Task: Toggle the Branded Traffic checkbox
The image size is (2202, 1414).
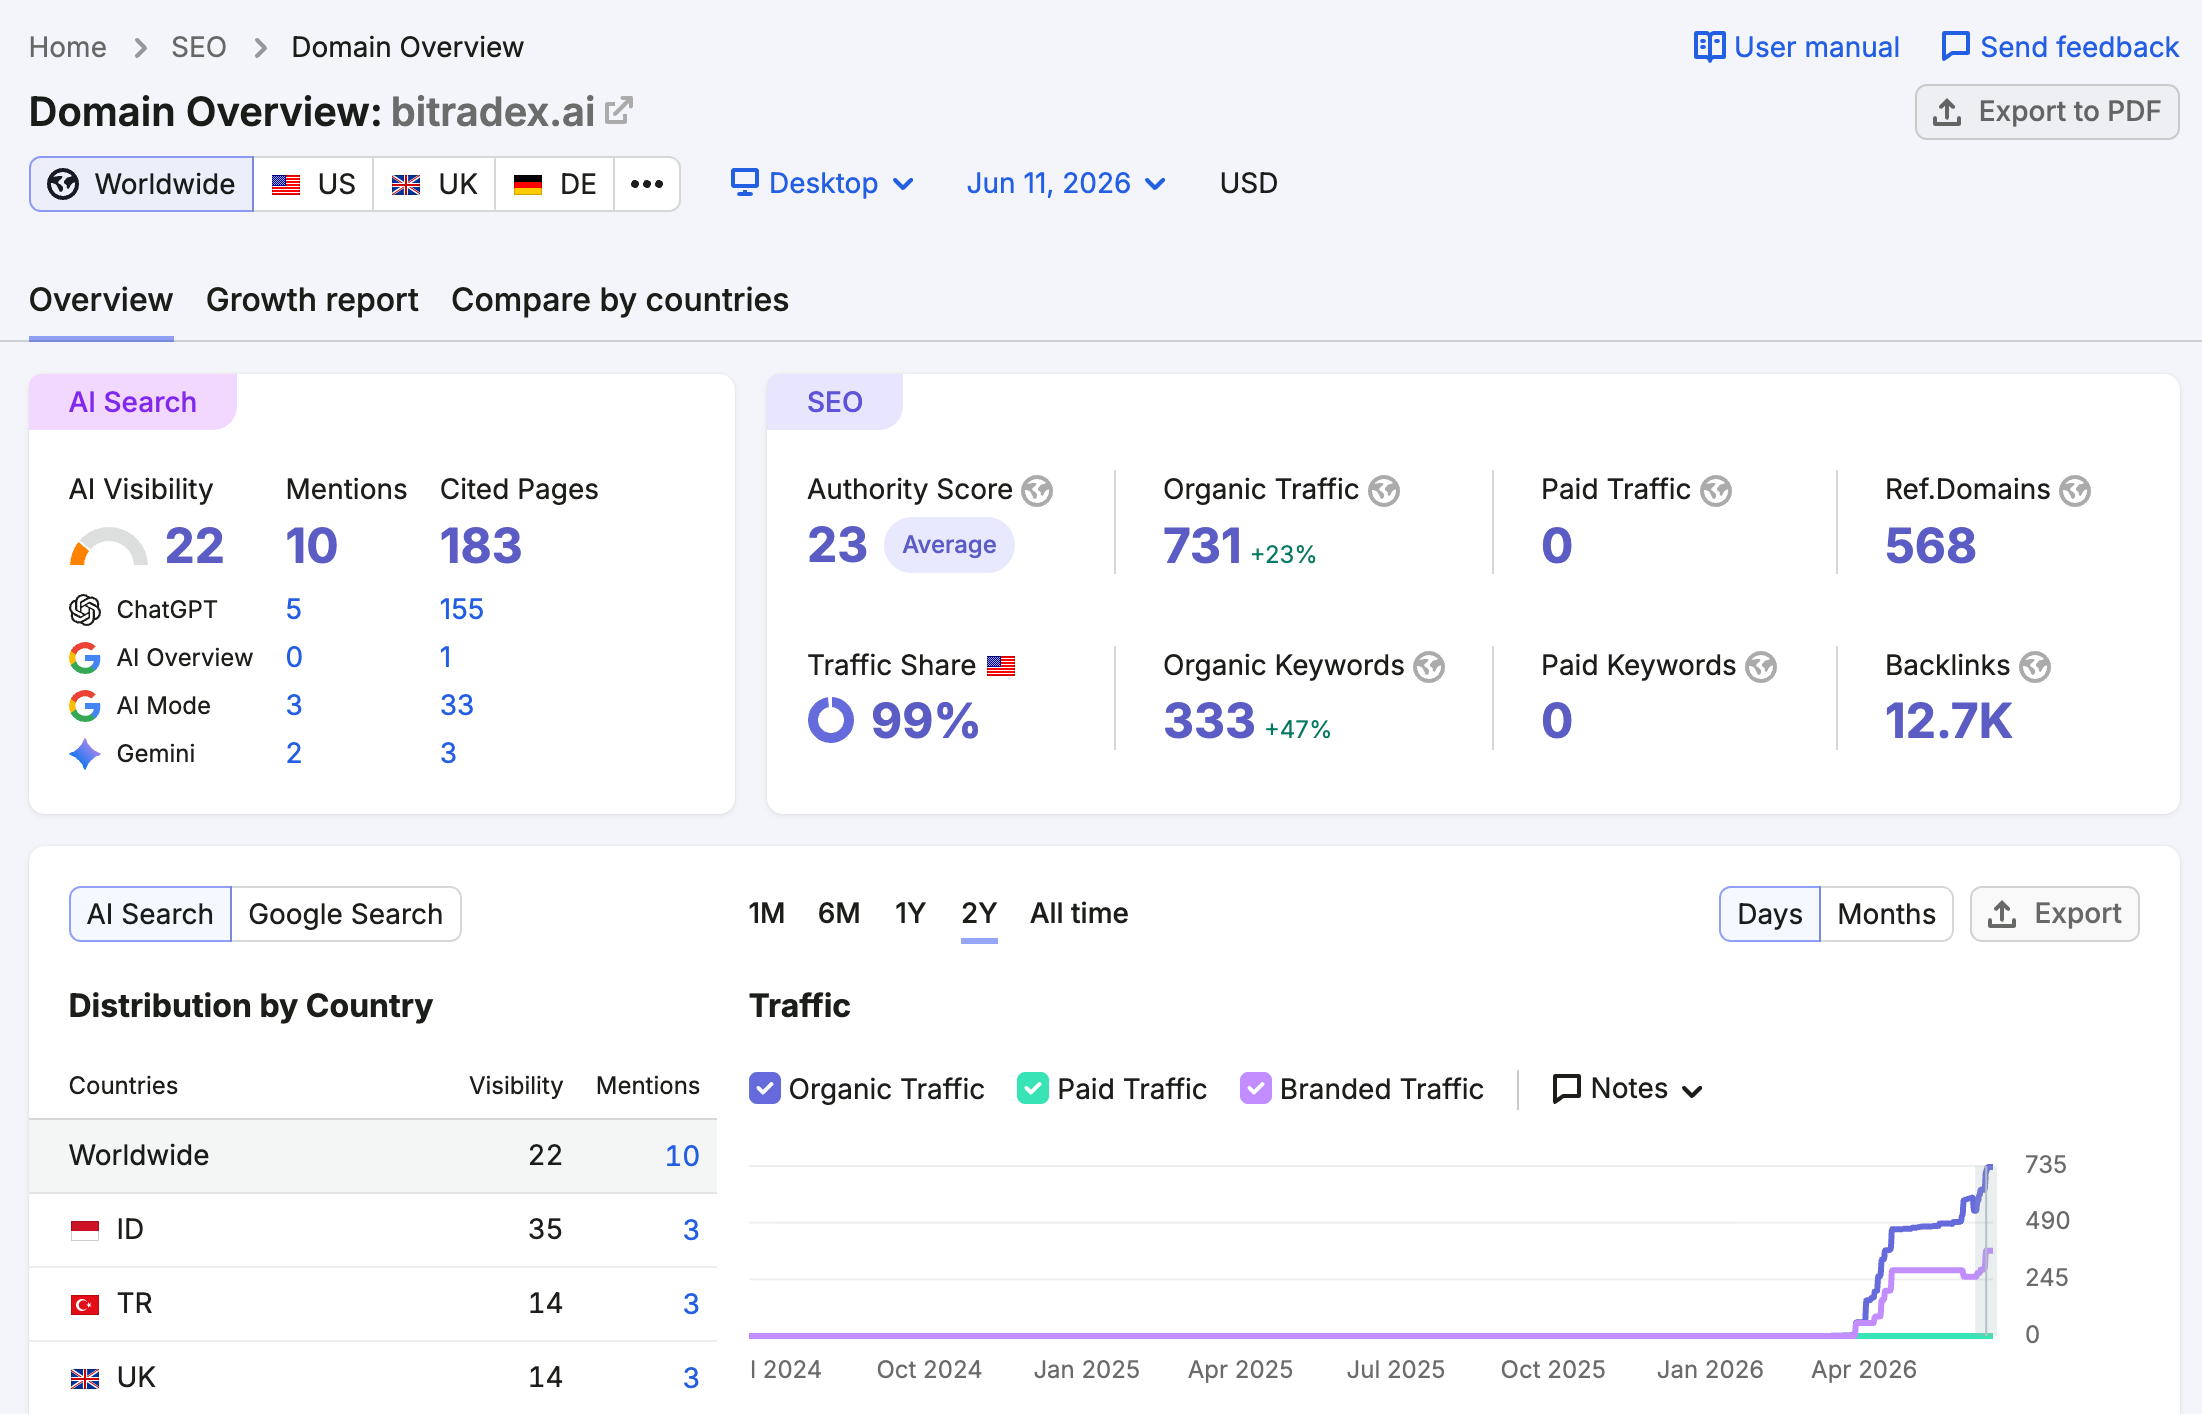Action: pyautogui.click(x=1256, y=1088)
